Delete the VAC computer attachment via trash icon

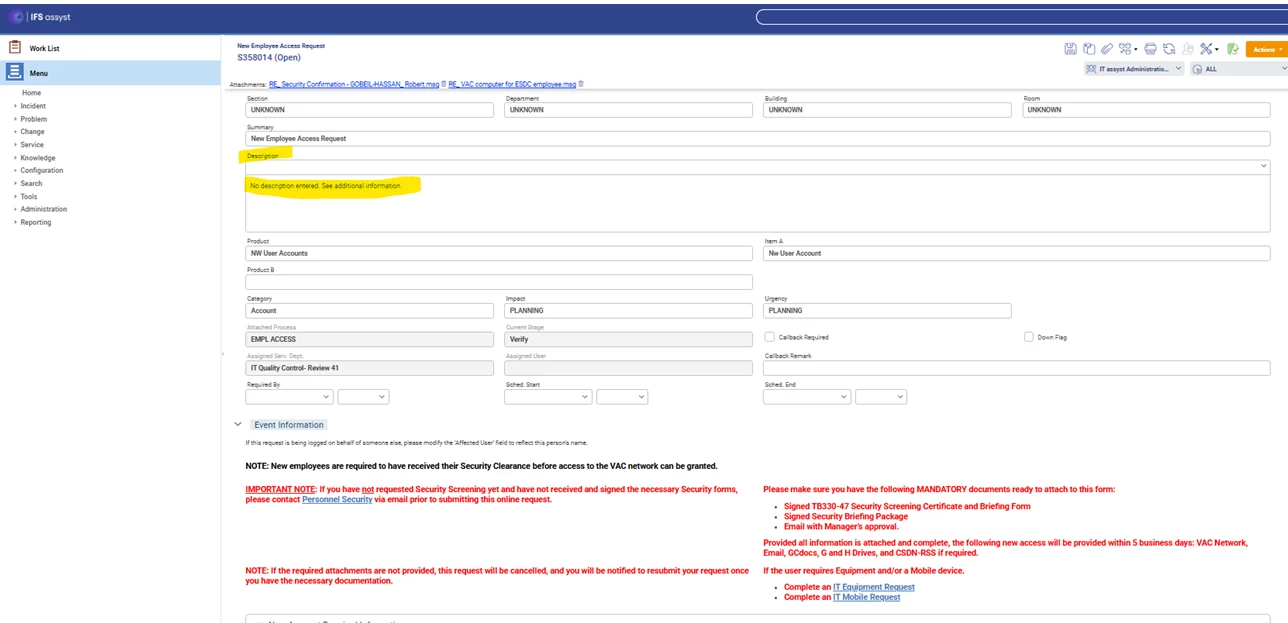(x=581, y=84)
